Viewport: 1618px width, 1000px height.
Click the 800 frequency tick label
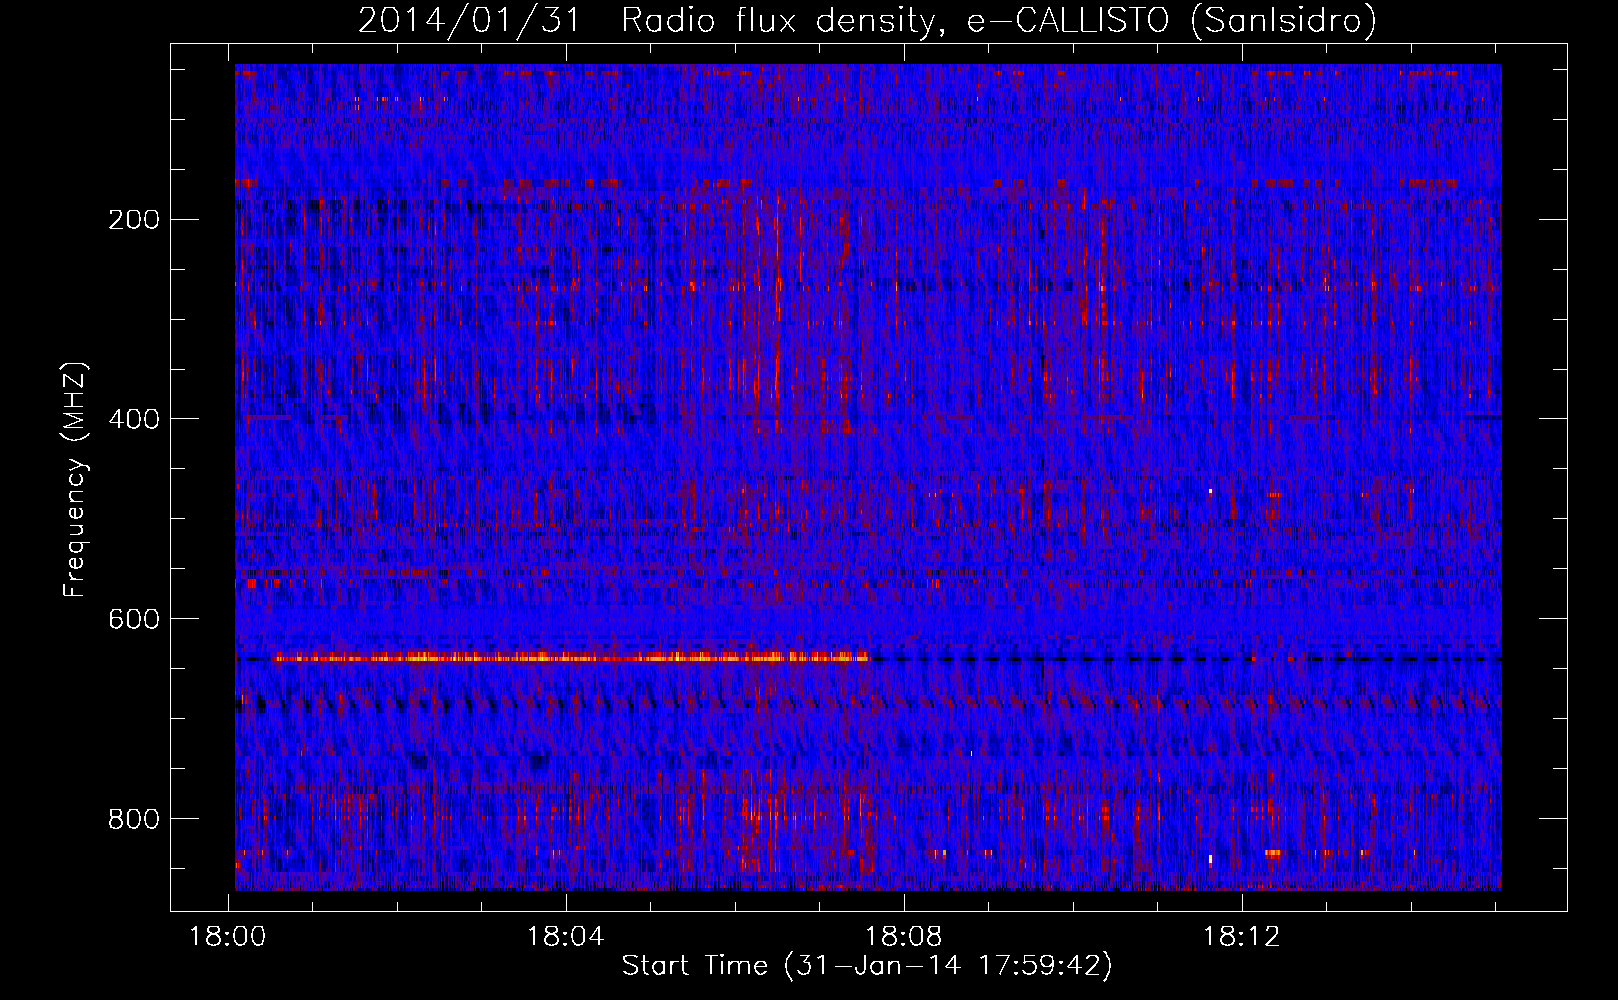(134, 819)
